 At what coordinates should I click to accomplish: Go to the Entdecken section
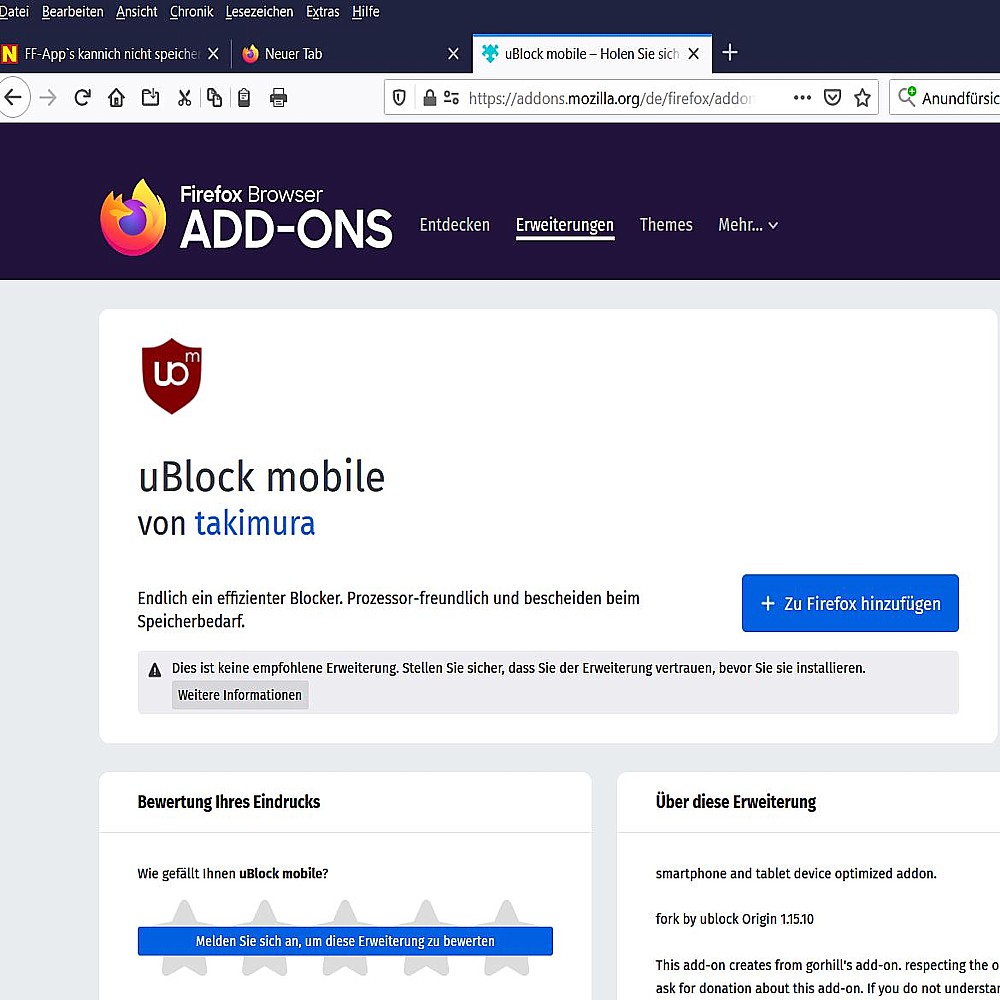[x=455, y=224]
